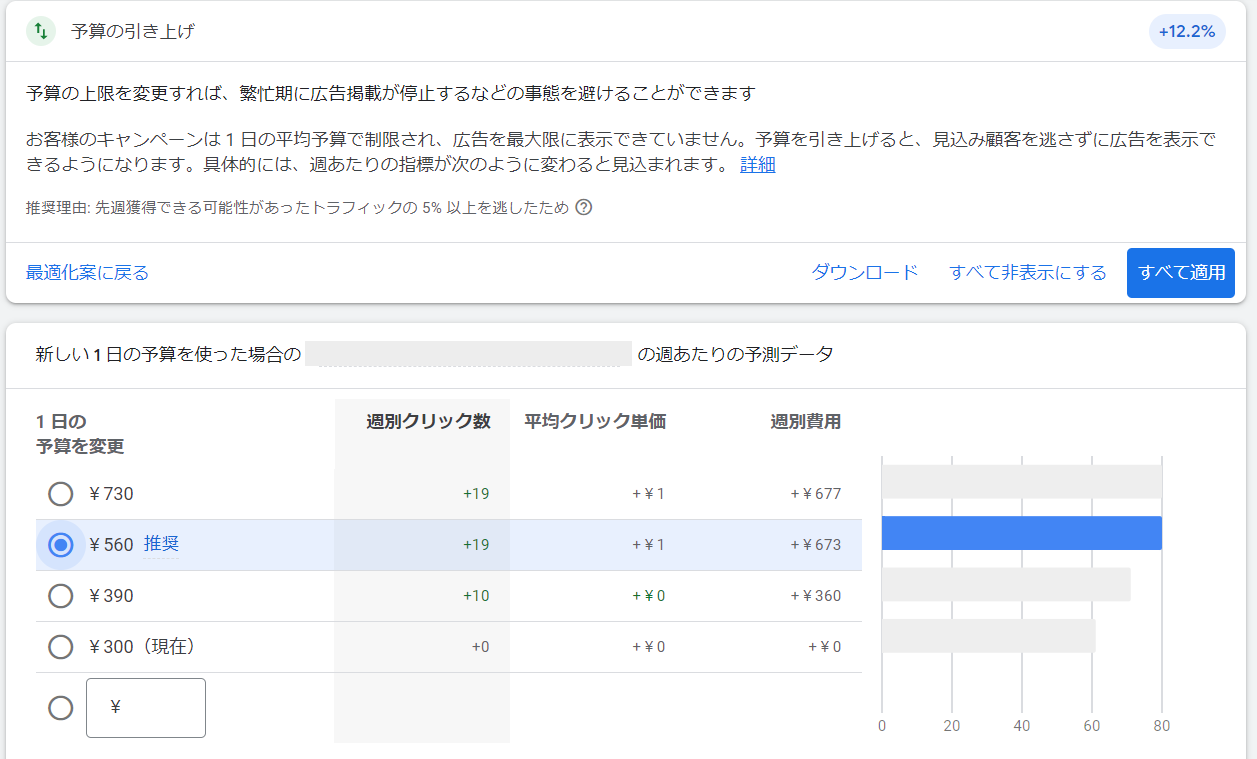1257x759 pixels.
Task: Click the 週別費用 column header
Action: pyautogui.click(x=805, y=422)
